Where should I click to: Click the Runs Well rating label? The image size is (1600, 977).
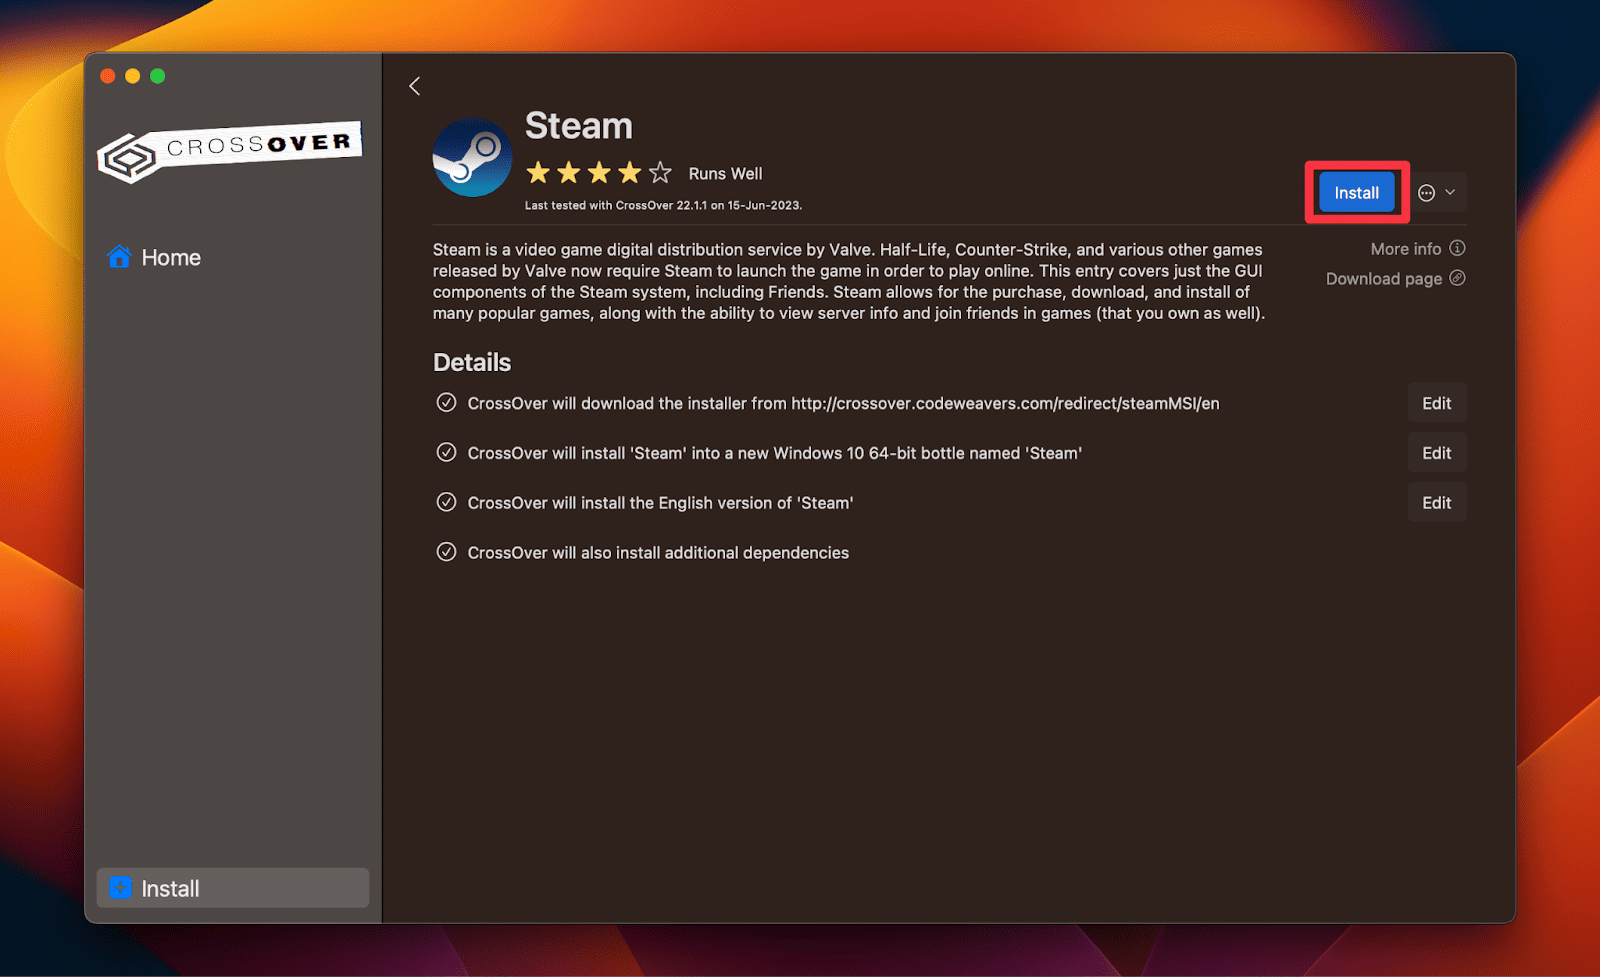[x=725, y=174]
